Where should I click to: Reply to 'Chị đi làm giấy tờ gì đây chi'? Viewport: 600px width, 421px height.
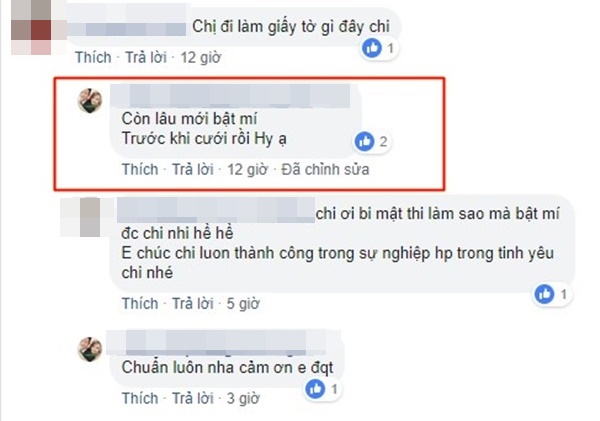146,57
